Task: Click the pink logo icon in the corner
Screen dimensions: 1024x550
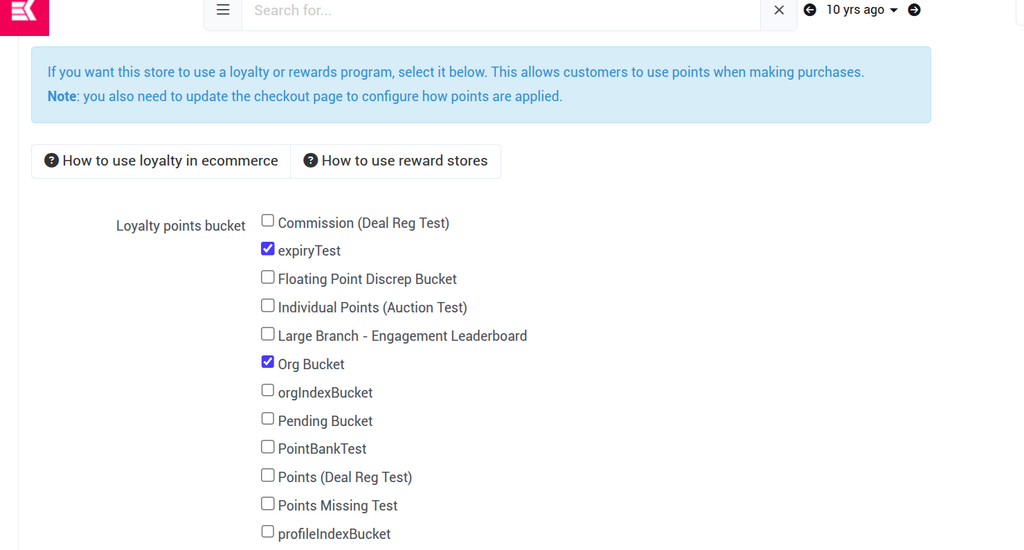Action: pyautogui.click(x=23, y=12)
